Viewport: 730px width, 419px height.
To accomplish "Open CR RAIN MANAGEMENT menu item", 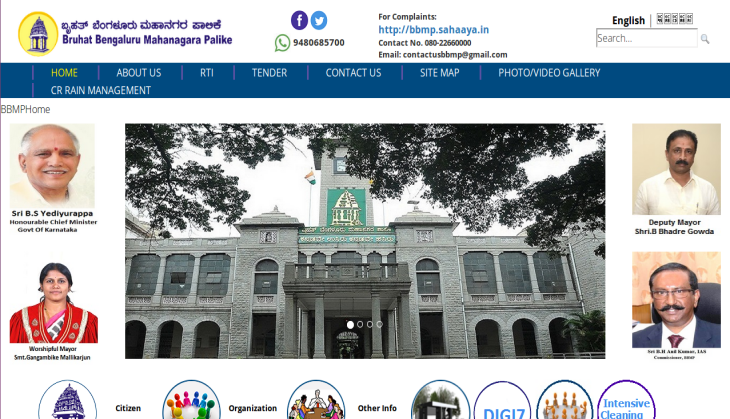I will tap(101, 90).
